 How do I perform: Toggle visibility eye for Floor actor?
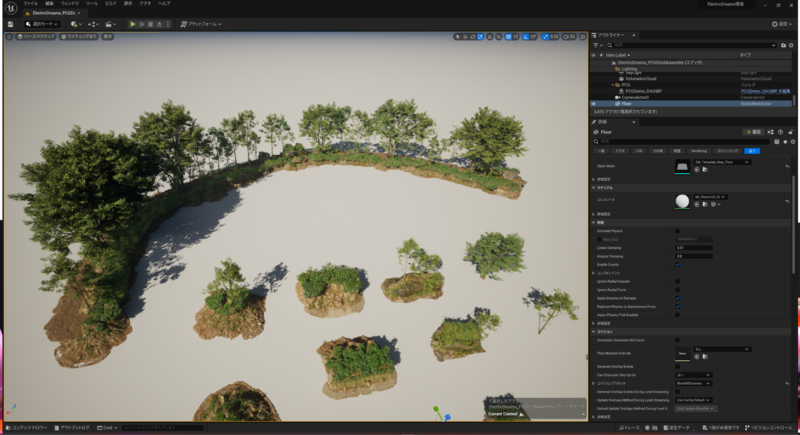(594, 103)
